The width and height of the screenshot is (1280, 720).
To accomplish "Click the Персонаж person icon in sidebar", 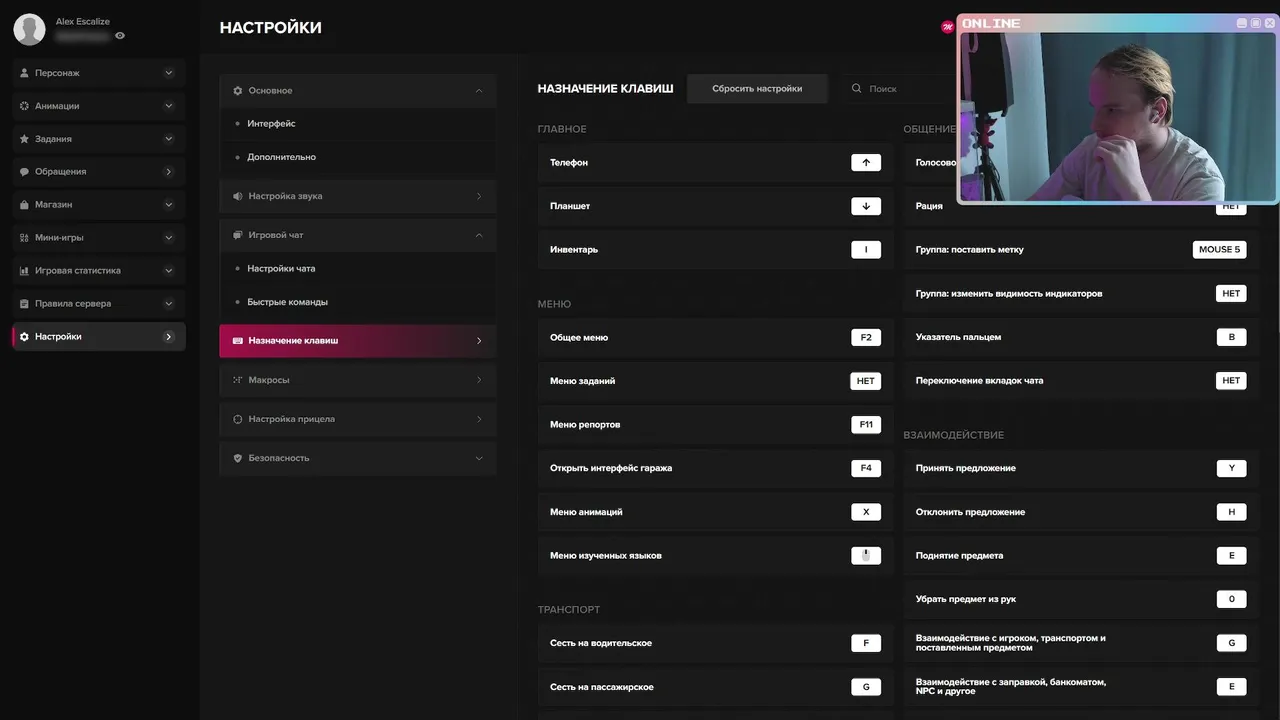I will (25, 73).
